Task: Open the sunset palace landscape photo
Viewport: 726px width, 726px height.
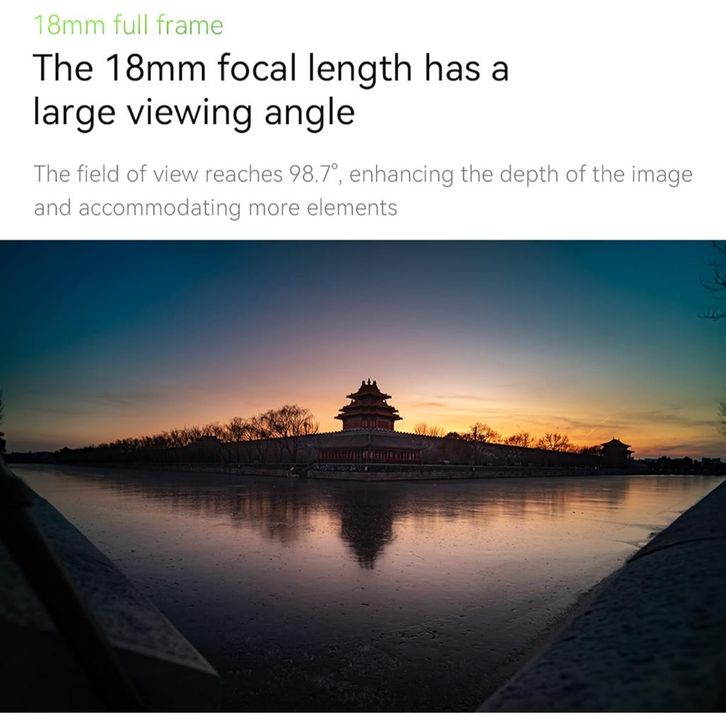Action: click(x=363, y=476)
